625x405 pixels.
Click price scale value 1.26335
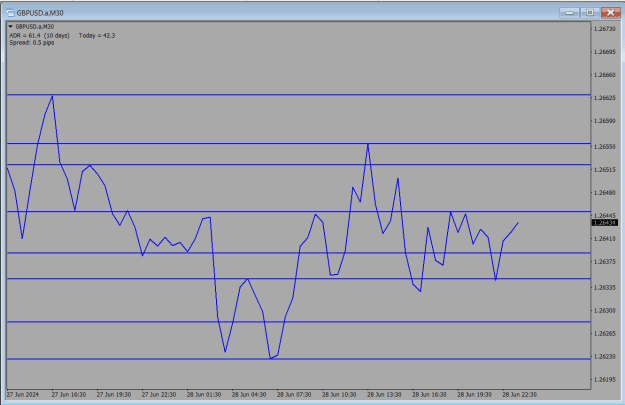point(605,287)
